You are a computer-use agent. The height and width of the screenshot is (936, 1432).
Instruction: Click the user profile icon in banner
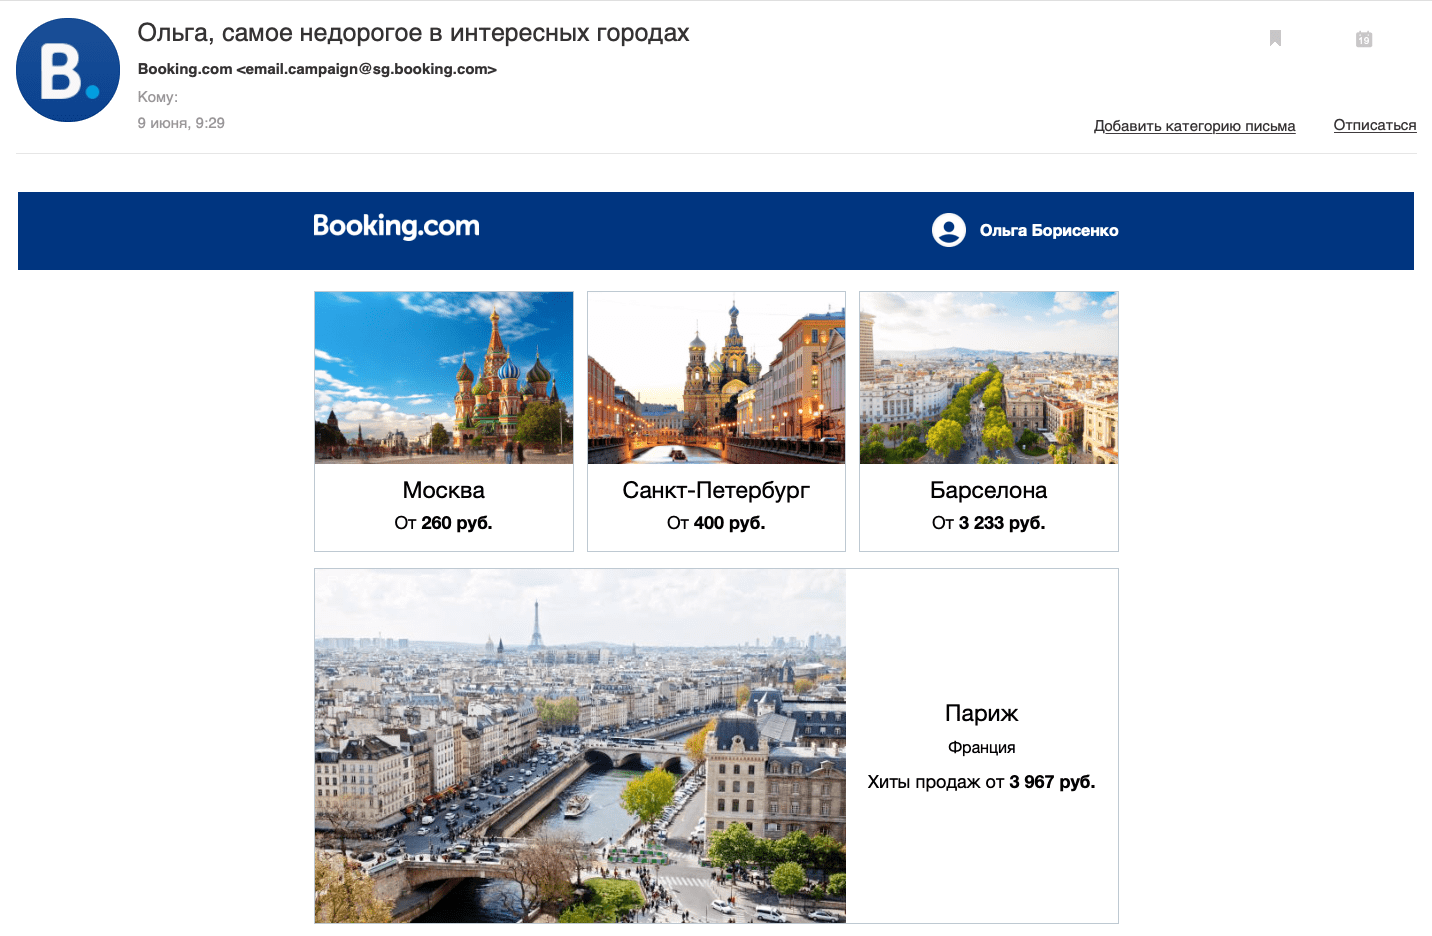(x=949, y=230)
